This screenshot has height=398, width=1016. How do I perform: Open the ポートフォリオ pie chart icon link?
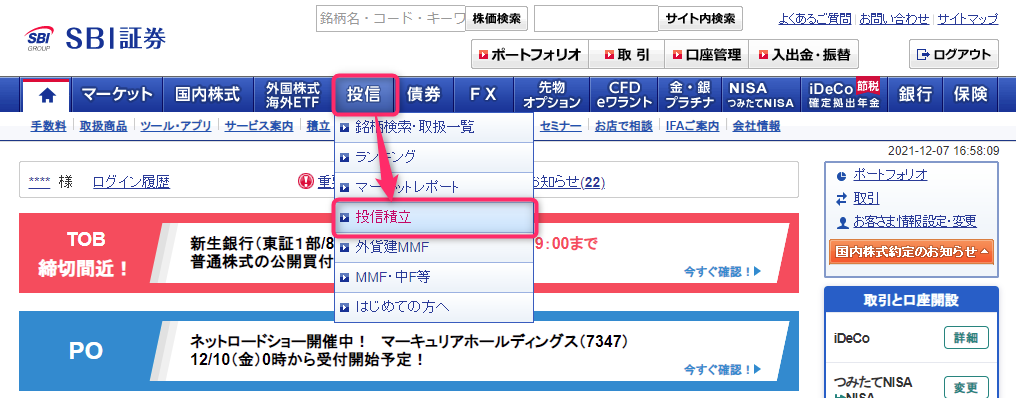pyautogui.click(x=841, y=175)
